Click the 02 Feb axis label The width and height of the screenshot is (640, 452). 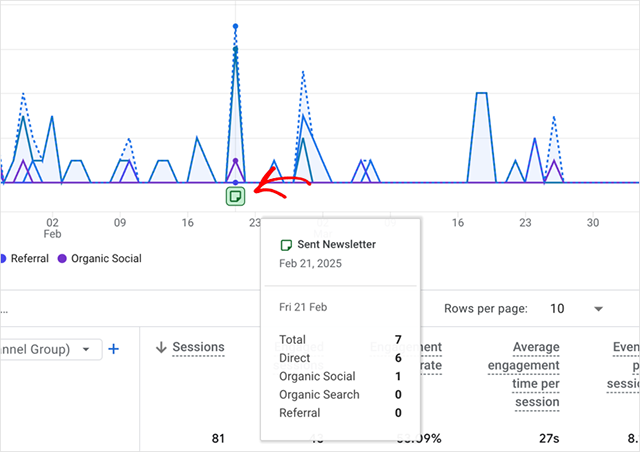point(52,228)
